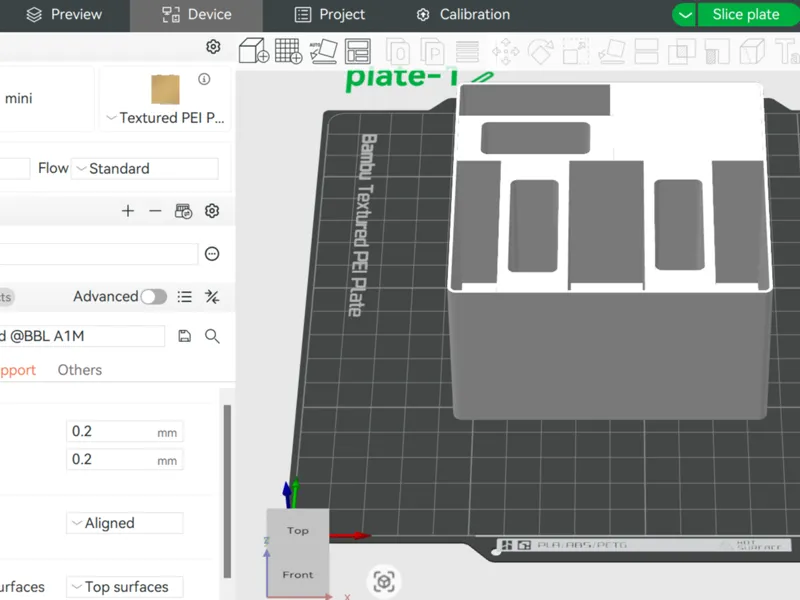Save the process preset with disk icon
The image size is (800, 600).
[x=184, y=336]
